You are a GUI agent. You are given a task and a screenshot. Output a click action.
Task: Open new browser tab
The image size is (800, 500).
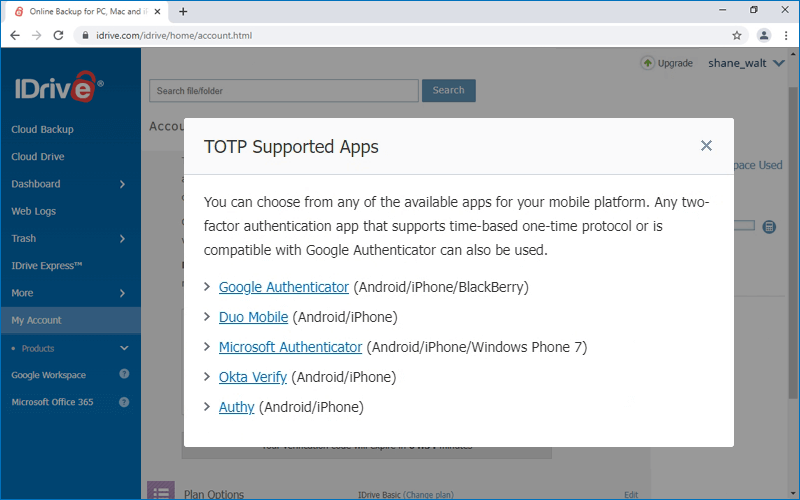click(183, 11)
